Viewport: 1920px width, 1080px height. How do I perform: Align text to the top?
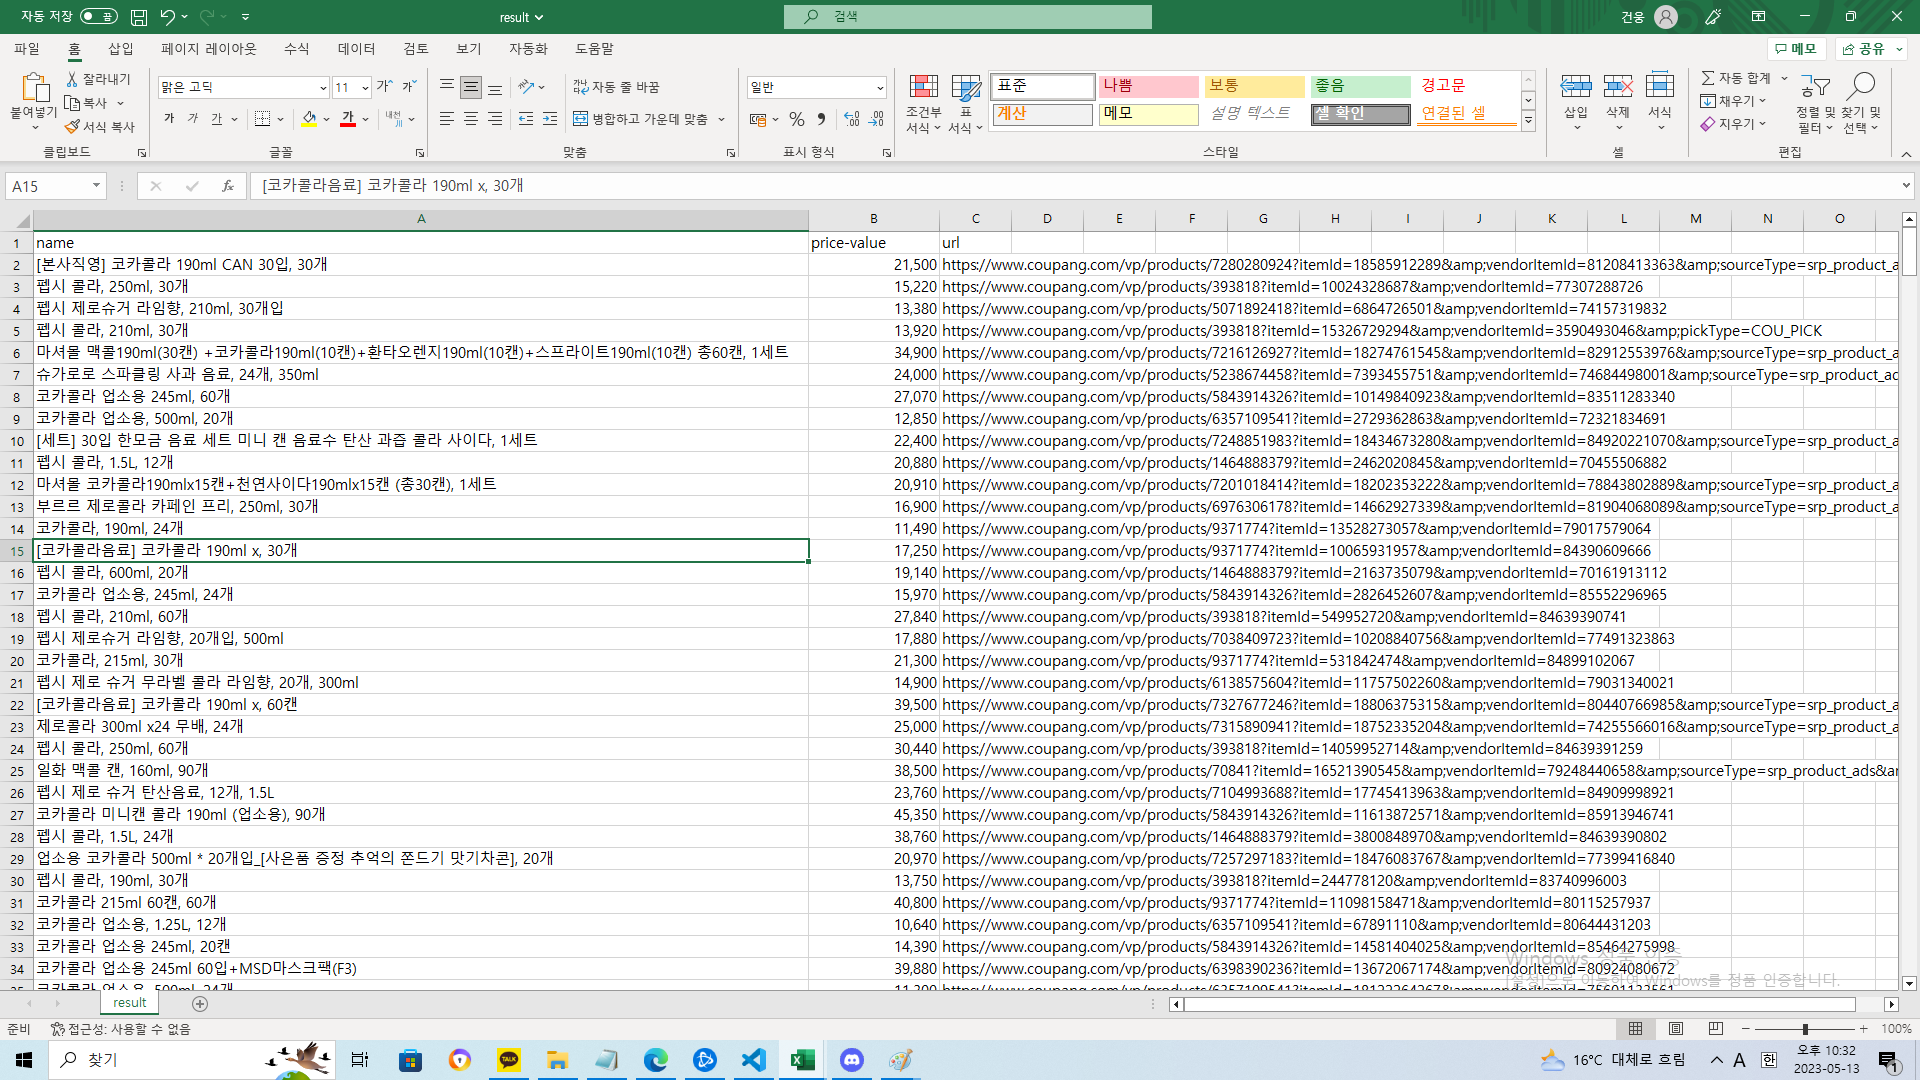[447, 87]
